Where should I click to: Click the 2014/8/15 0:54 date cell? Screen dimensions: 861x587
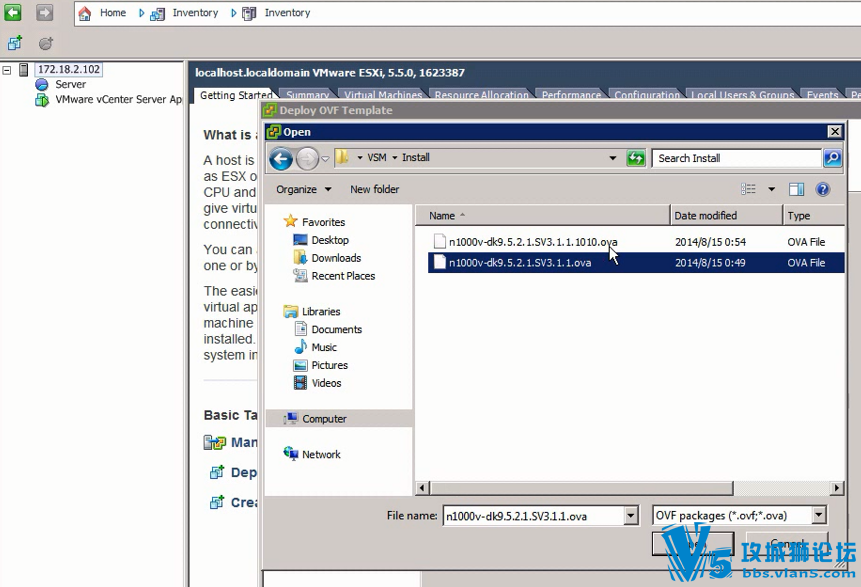[710, 242]
